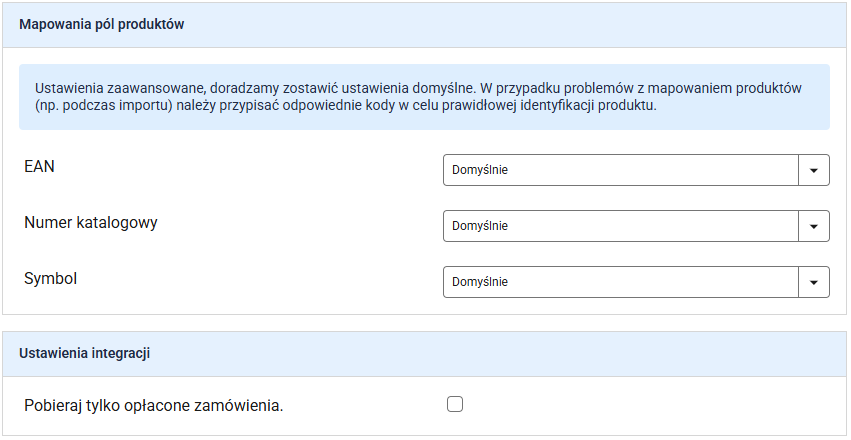Click the EAN field label
Screen dimensions: 851x440
pos(39,167)
